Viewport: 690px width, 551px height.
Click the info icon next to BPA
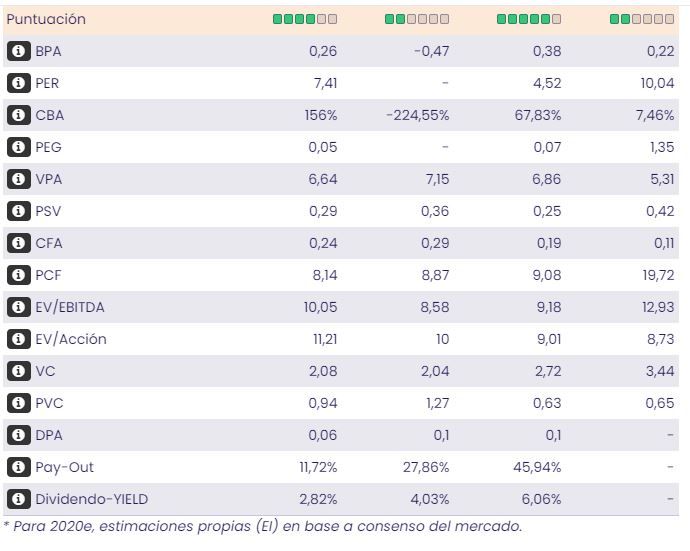pos(18,51)
